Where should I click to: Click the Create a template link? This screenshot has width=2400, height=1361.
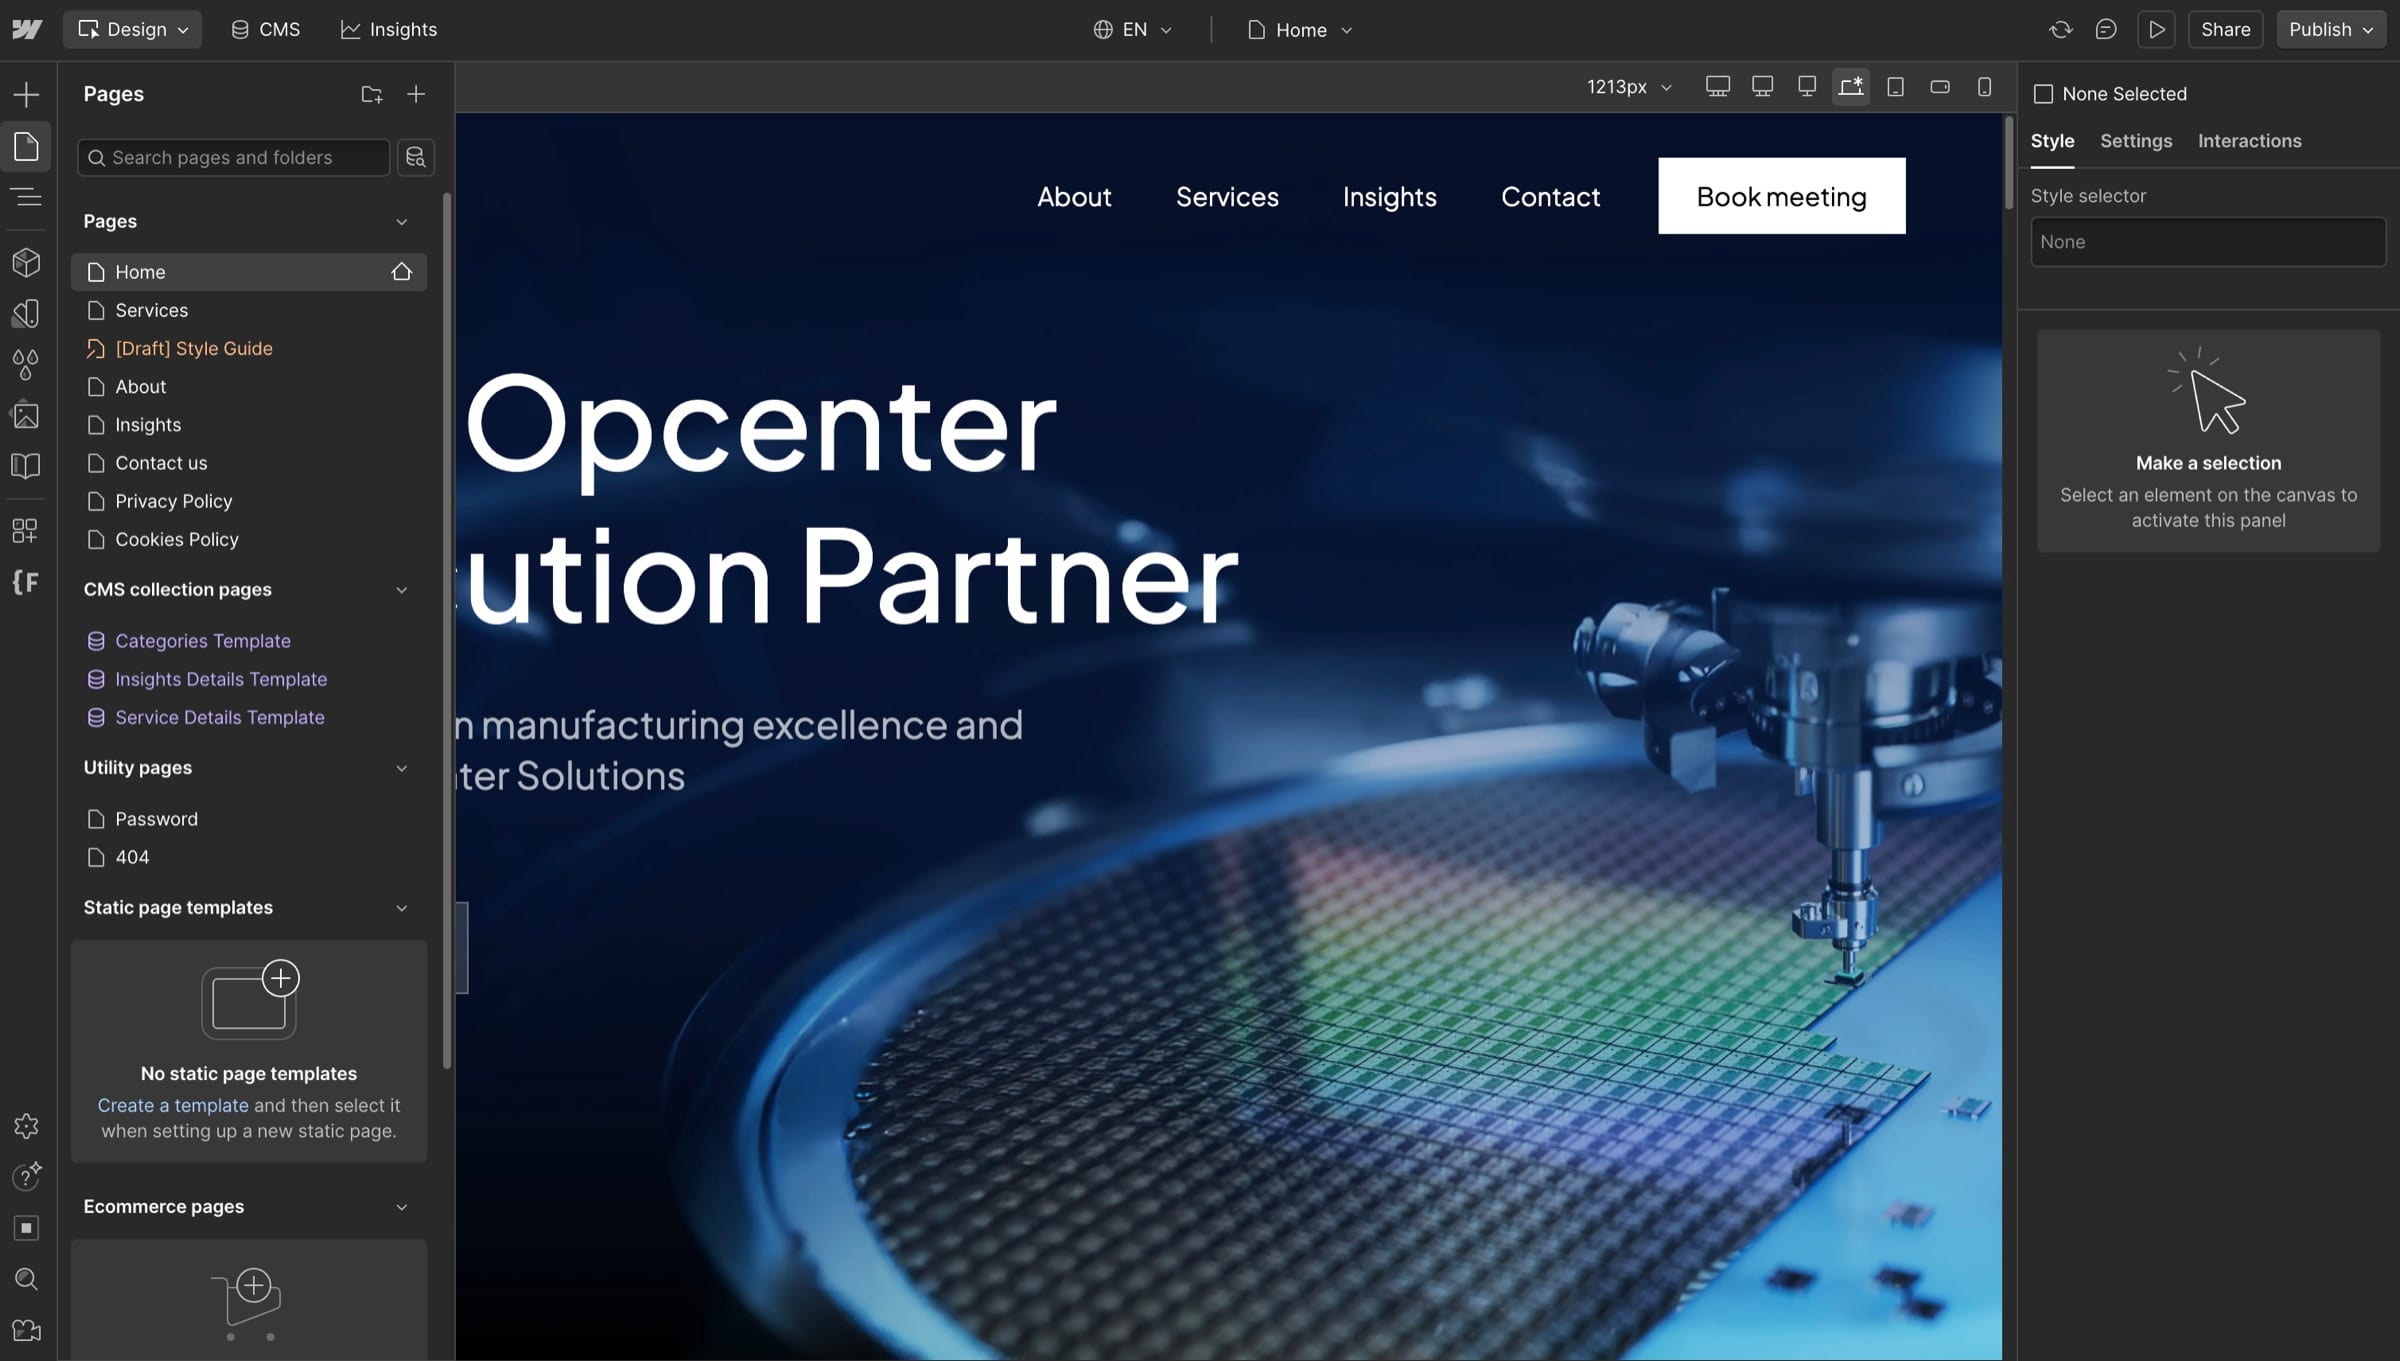(x=173, y=1105)
